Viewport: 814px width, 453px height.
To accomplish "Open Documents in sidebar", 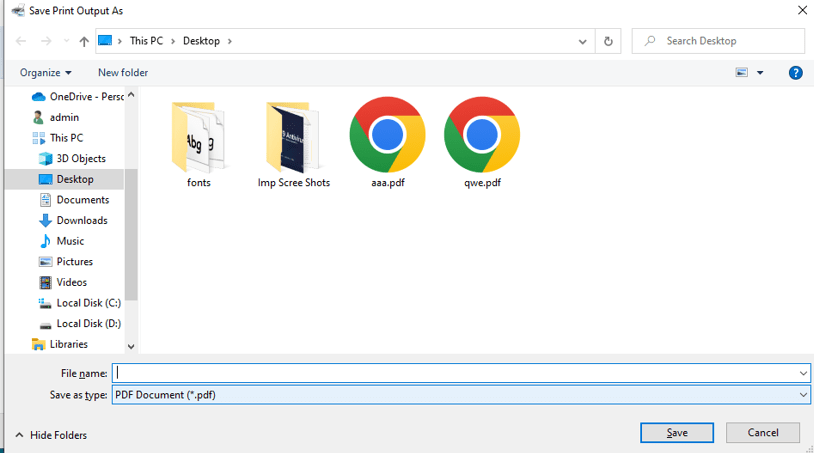I will [x=74, y=200].
